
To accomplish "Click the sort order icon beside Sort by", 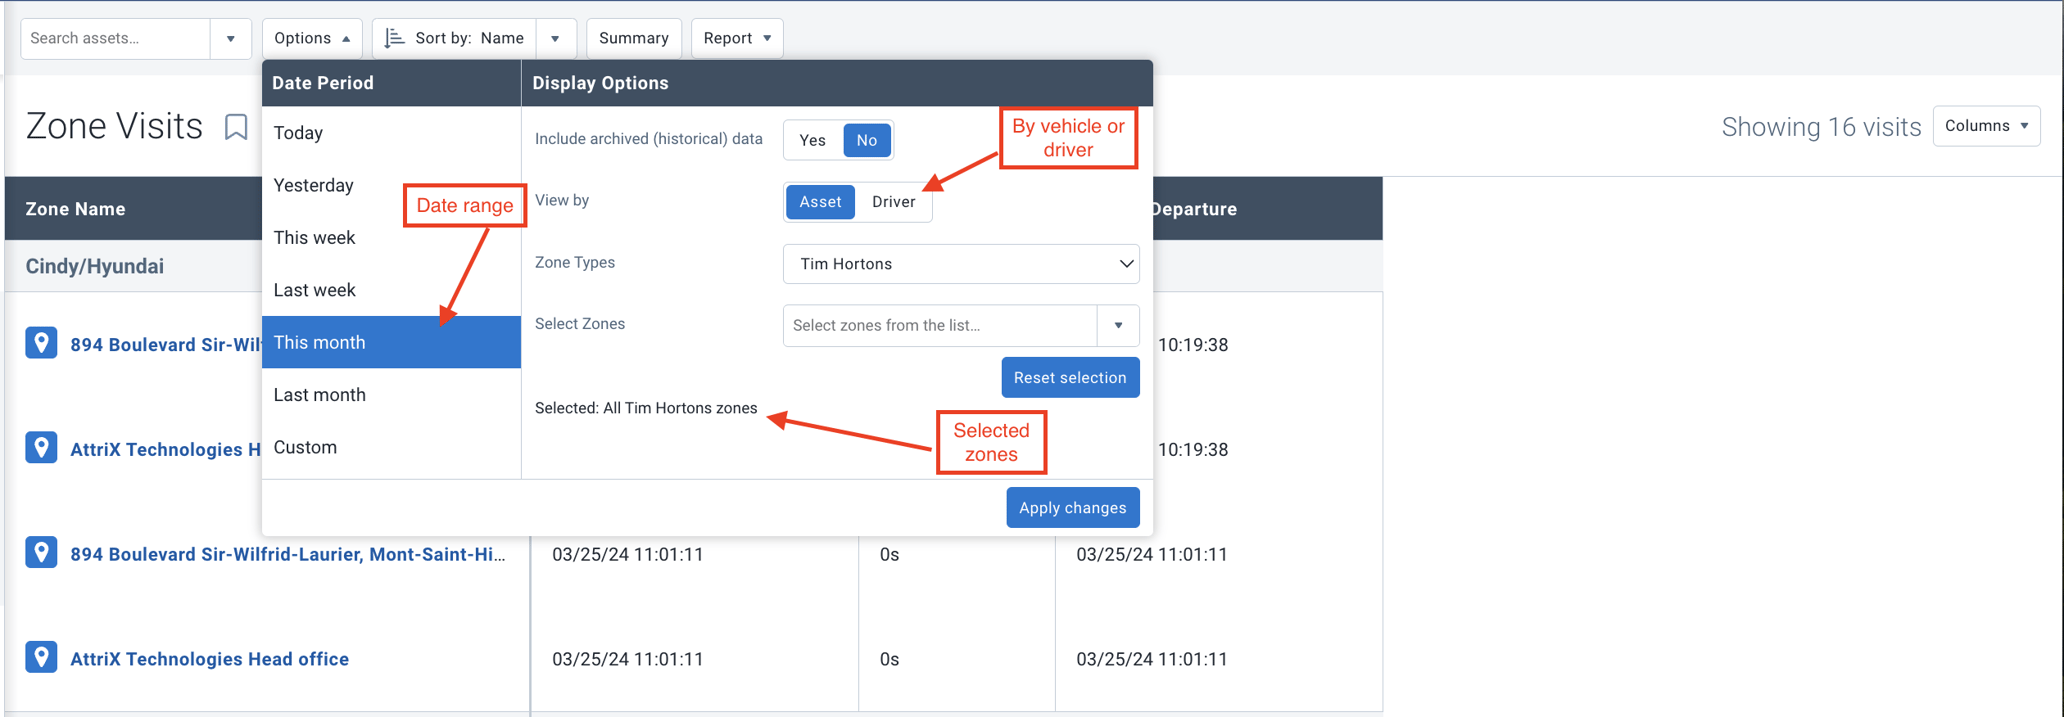I will coord(394,38).
